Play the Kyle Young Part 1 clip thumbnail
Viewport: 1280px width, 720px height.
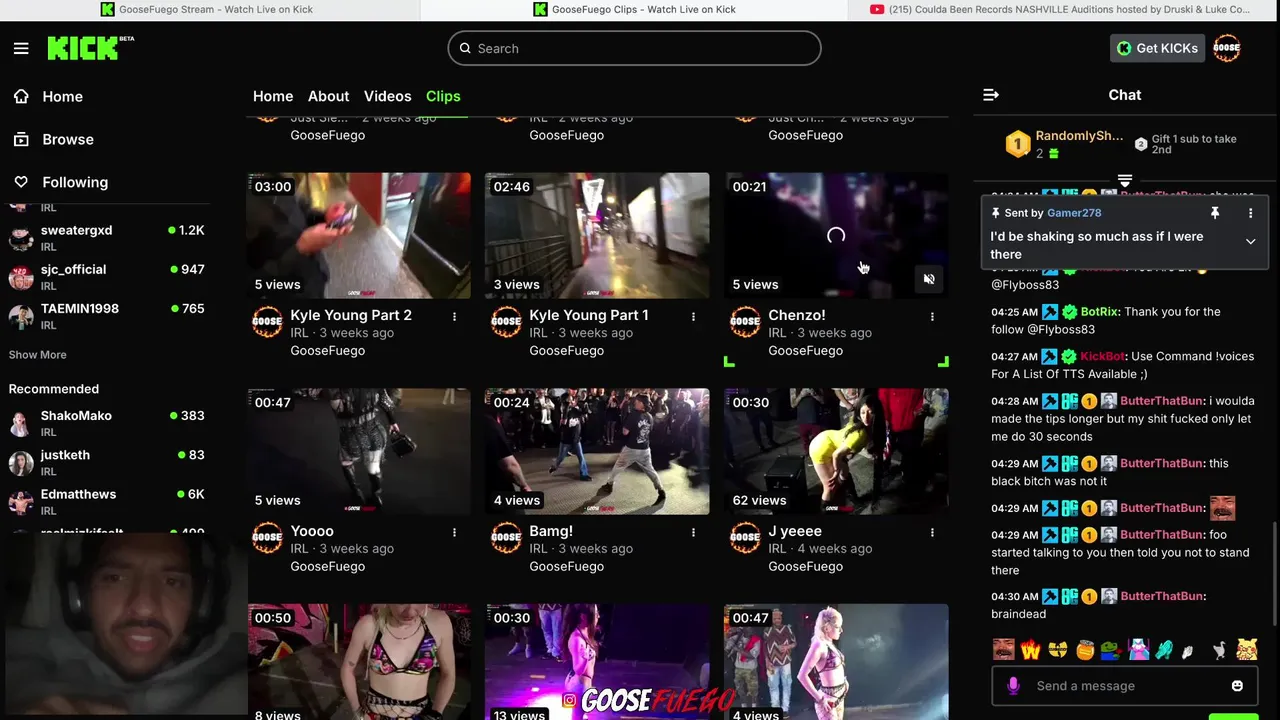pyautogui.click(x=597, y=235)
